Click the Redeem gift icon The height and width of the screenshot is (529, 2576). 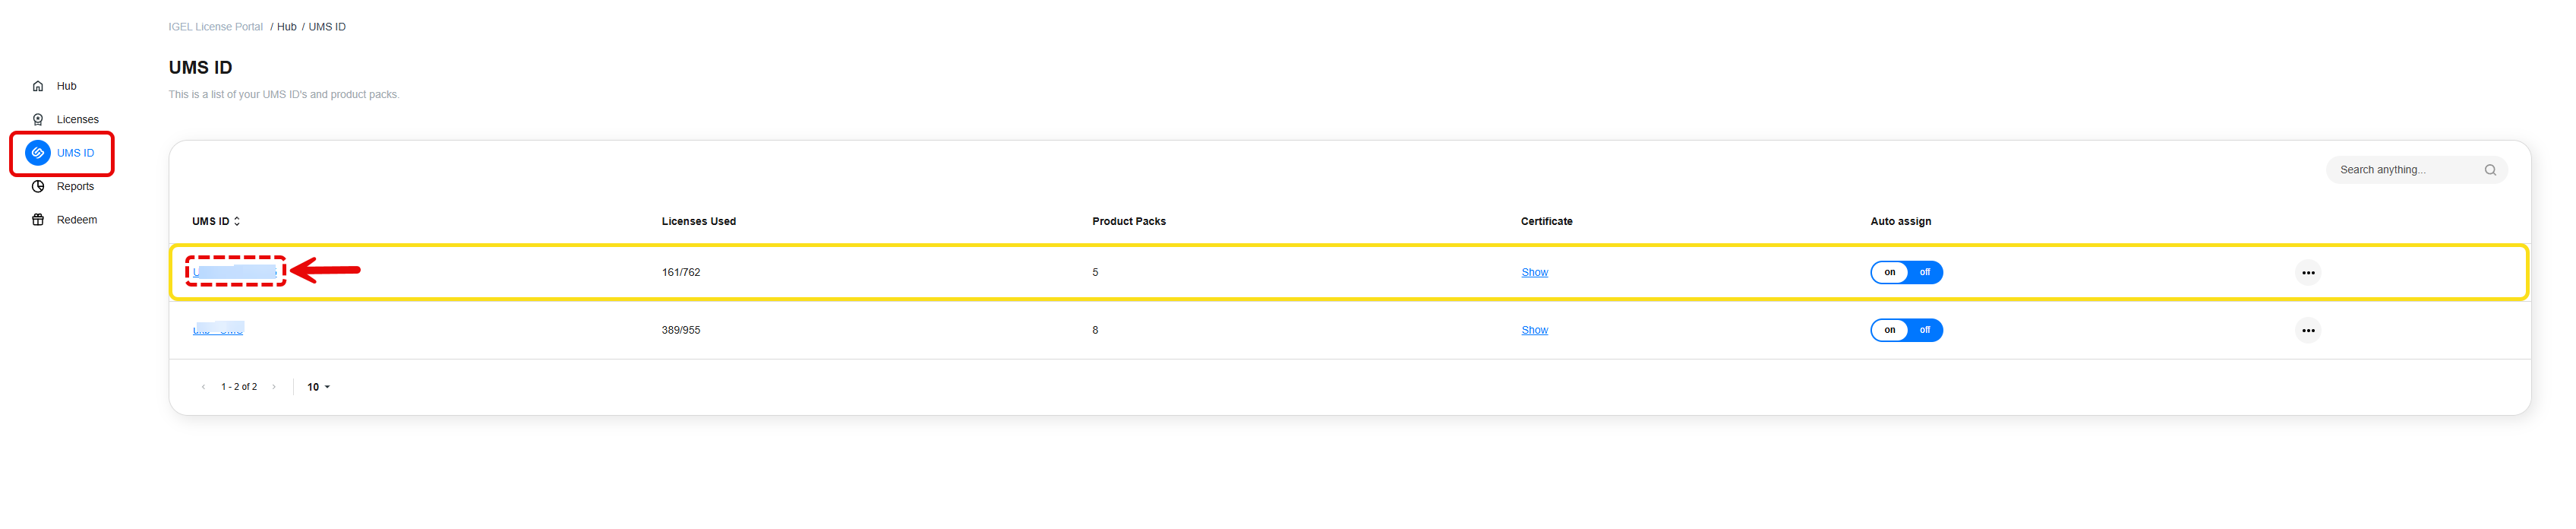coord(38,220)
